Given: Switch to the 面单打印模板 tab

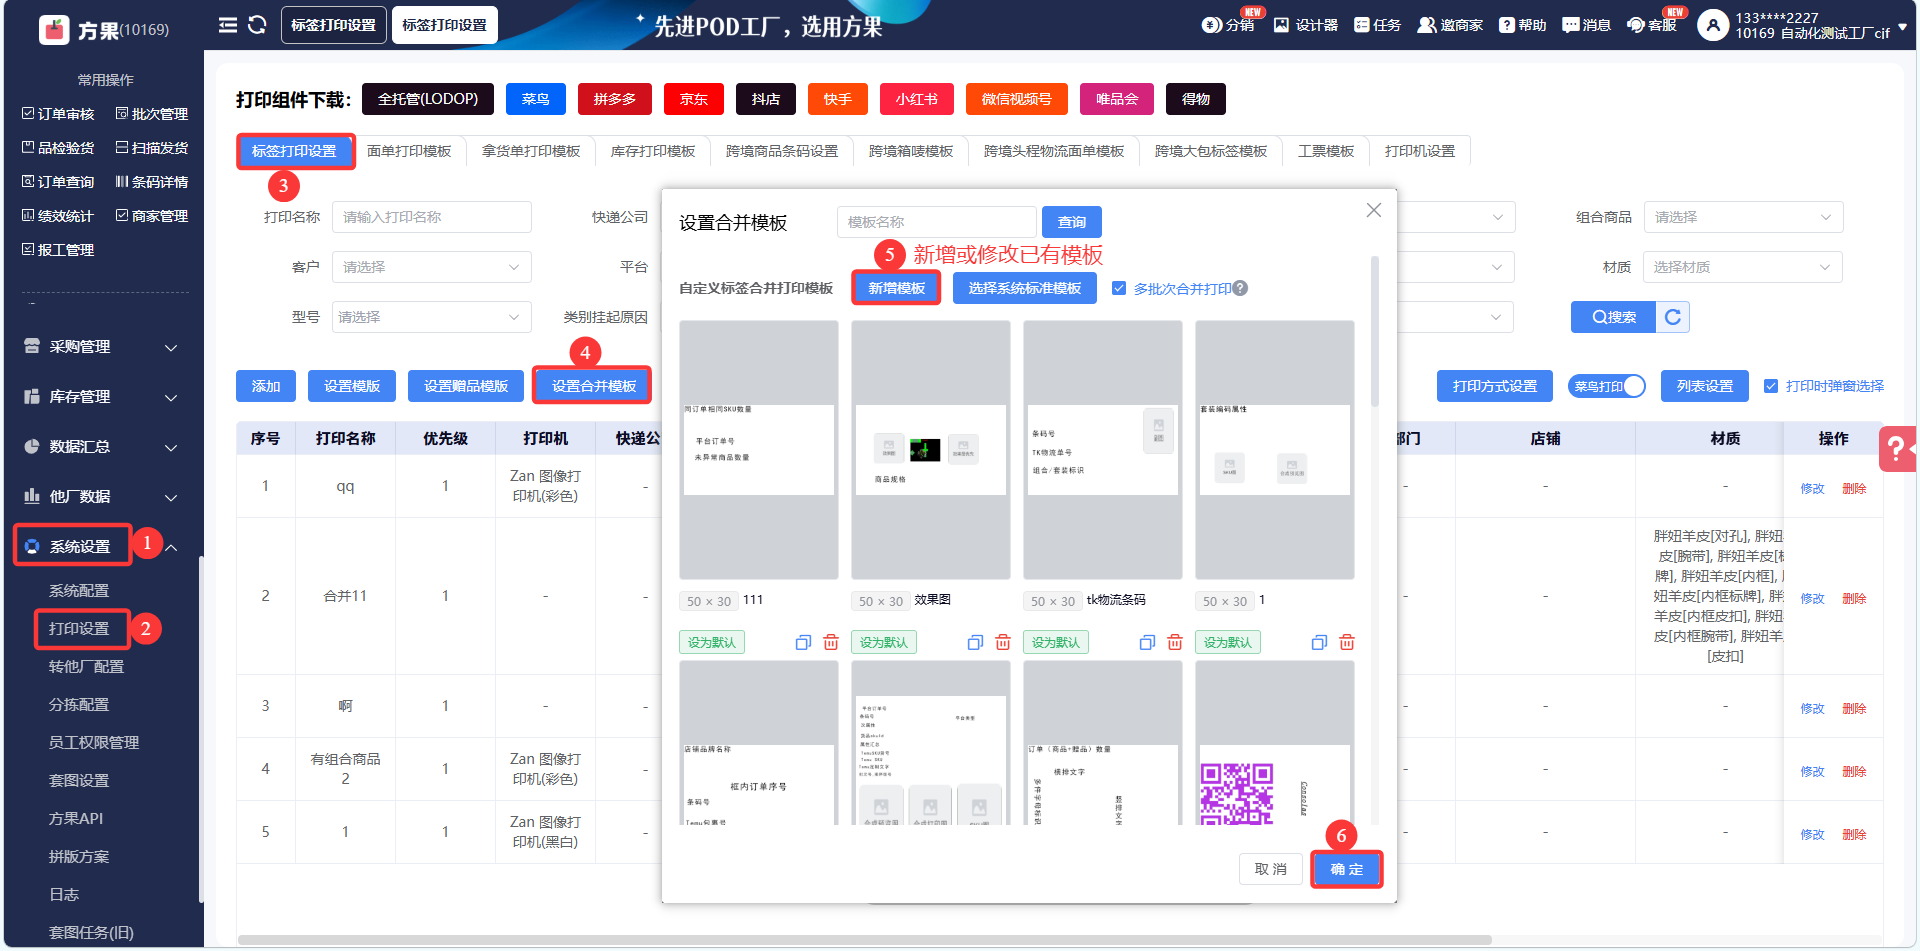Looking at the screenshot, I should pyautogui.click(x=409, y=151).
